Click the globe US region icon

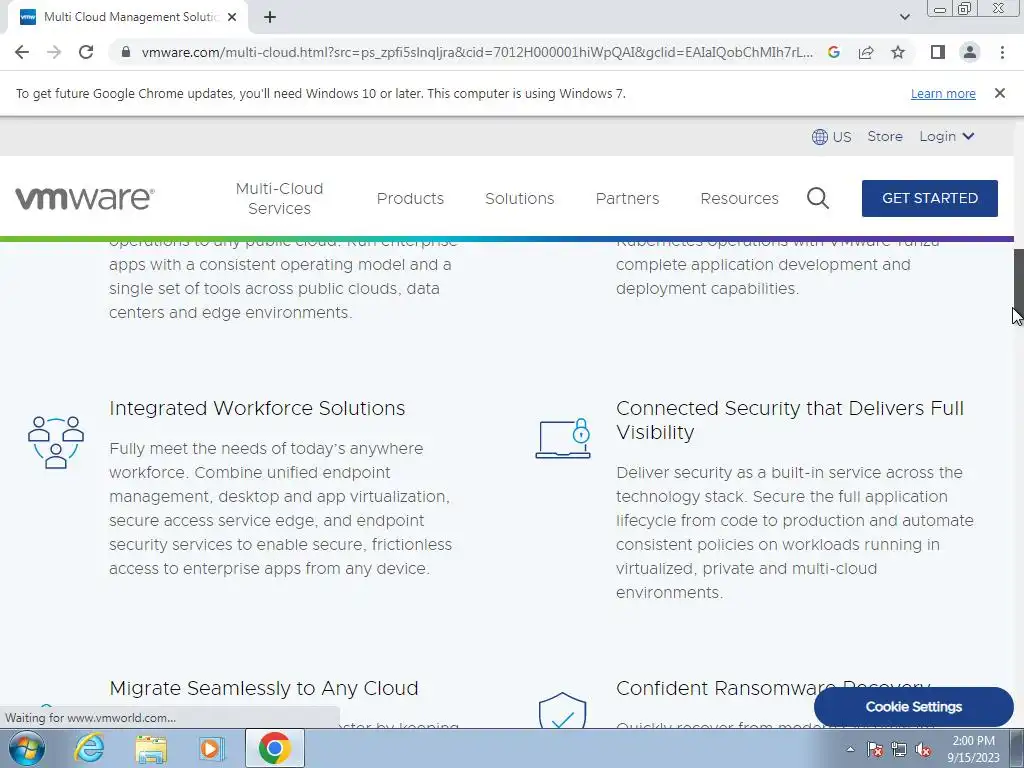[x=820, y=136]
